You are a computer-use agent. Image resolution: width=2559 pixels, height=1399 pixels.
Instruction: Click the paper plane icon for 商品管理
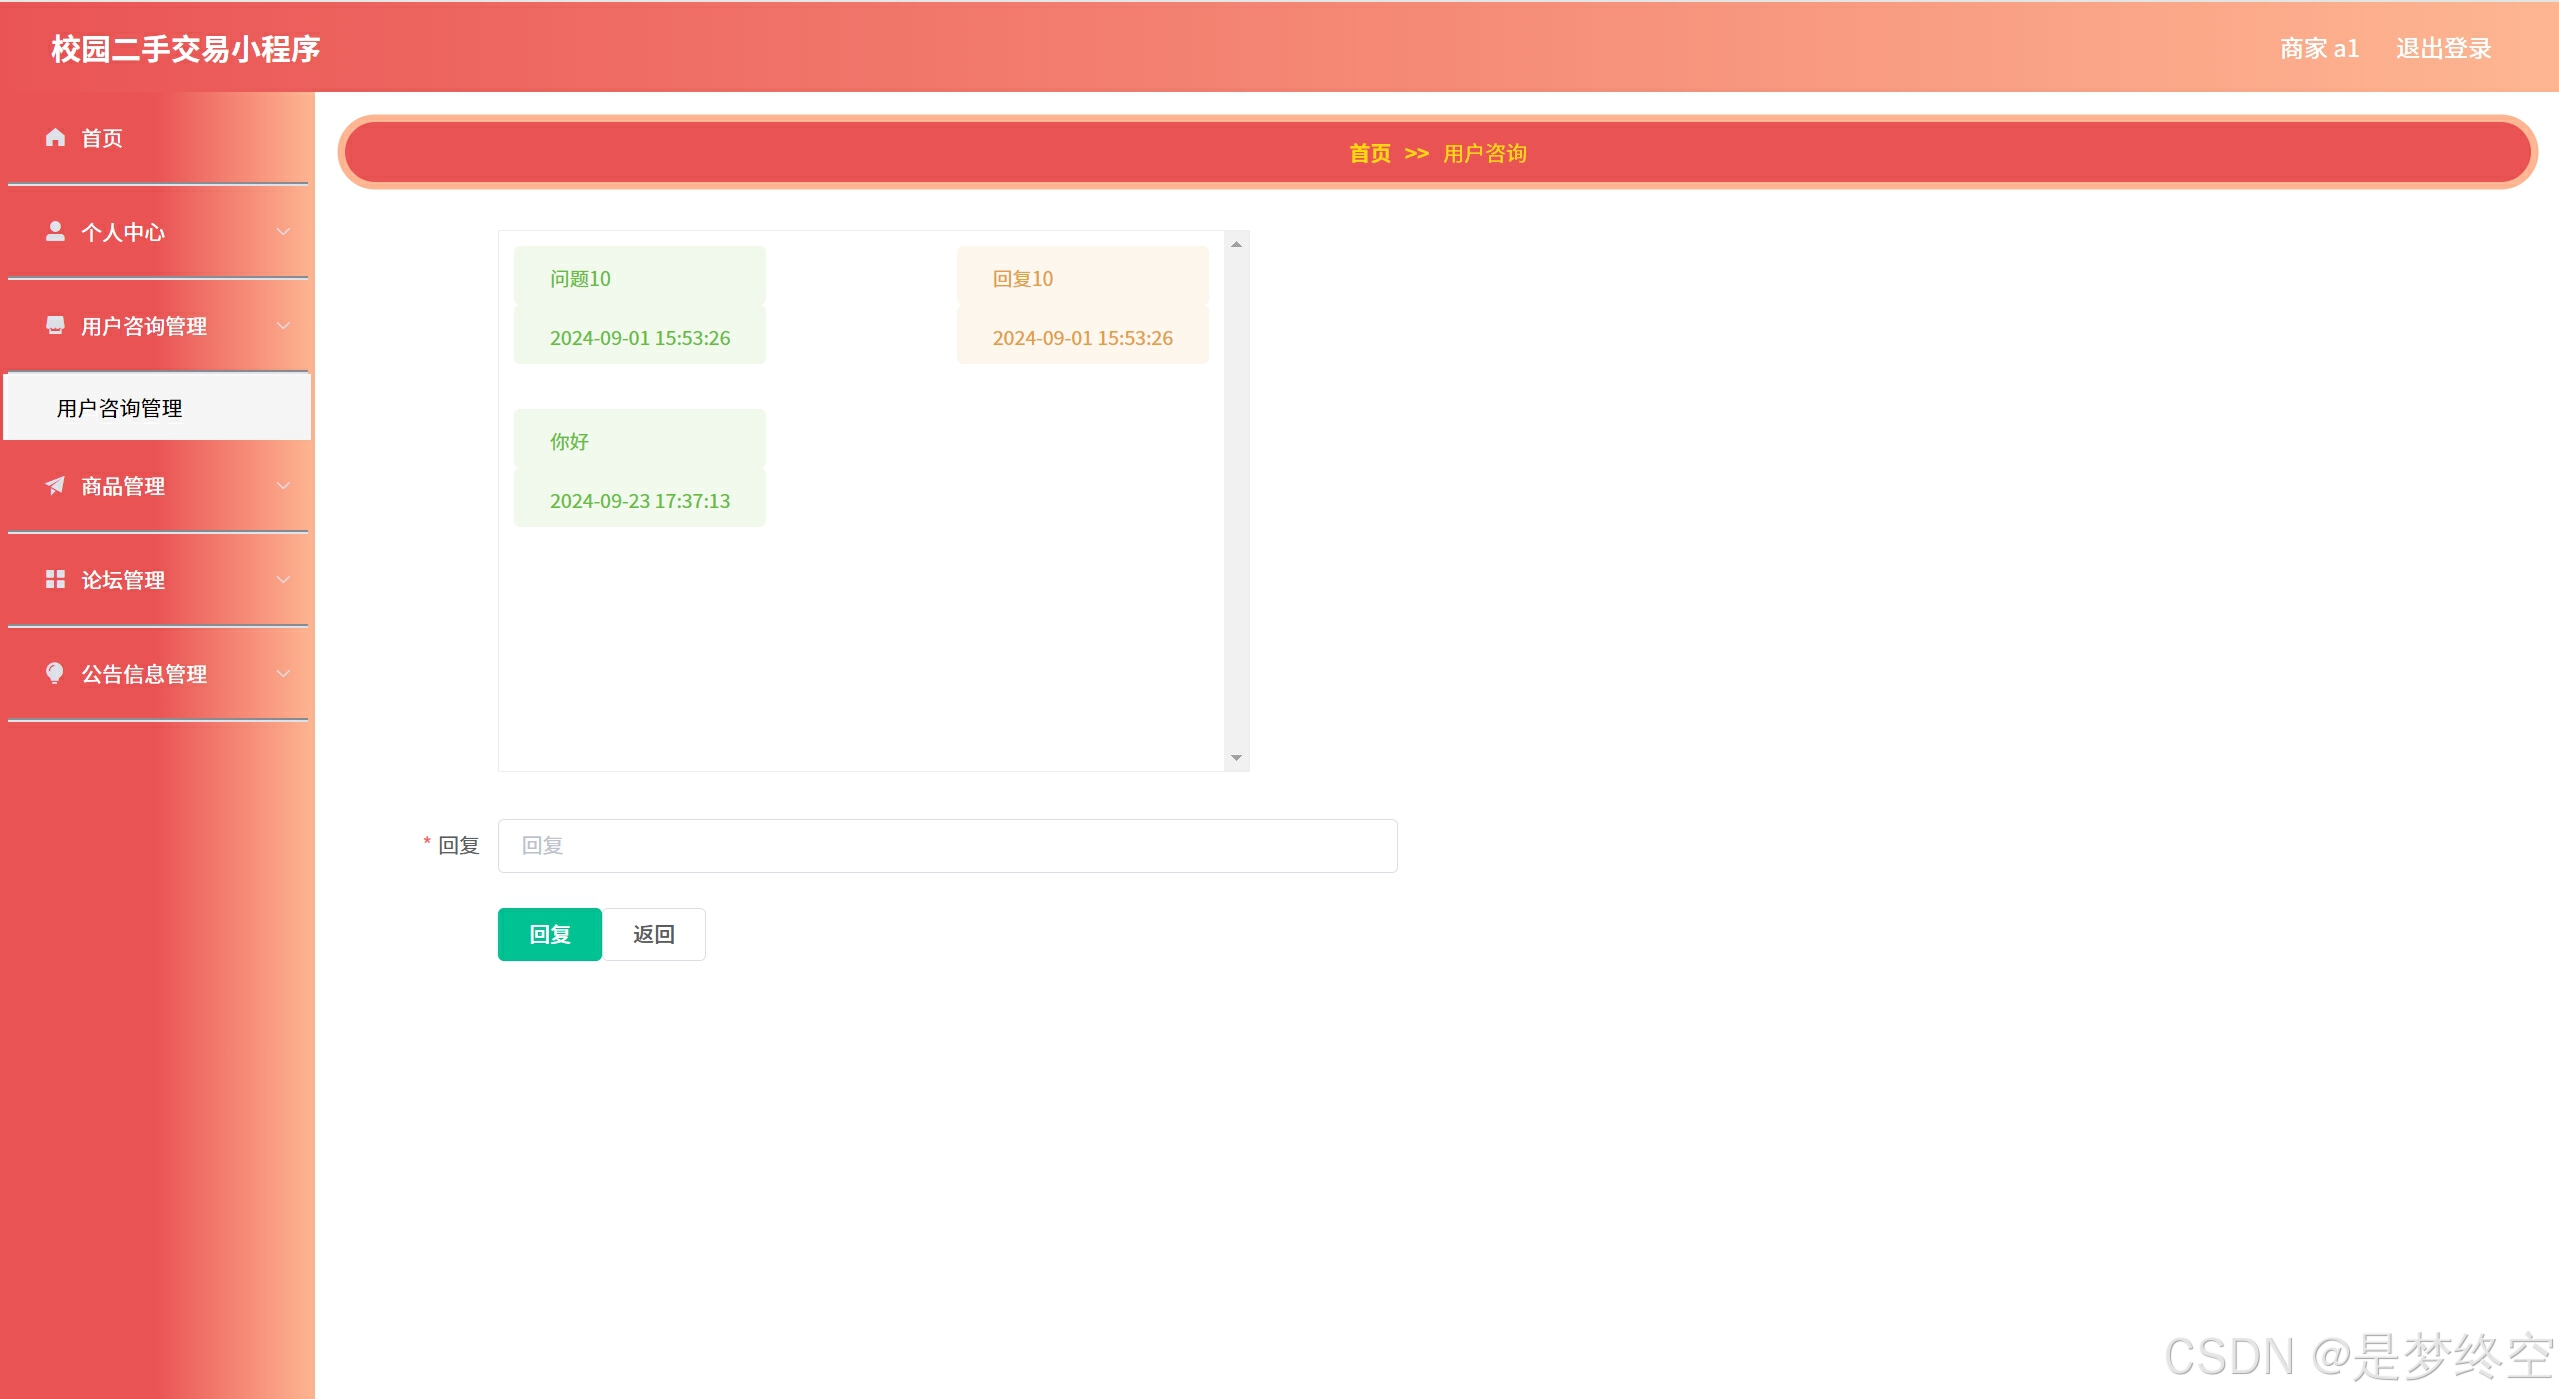tap(55, 486)
